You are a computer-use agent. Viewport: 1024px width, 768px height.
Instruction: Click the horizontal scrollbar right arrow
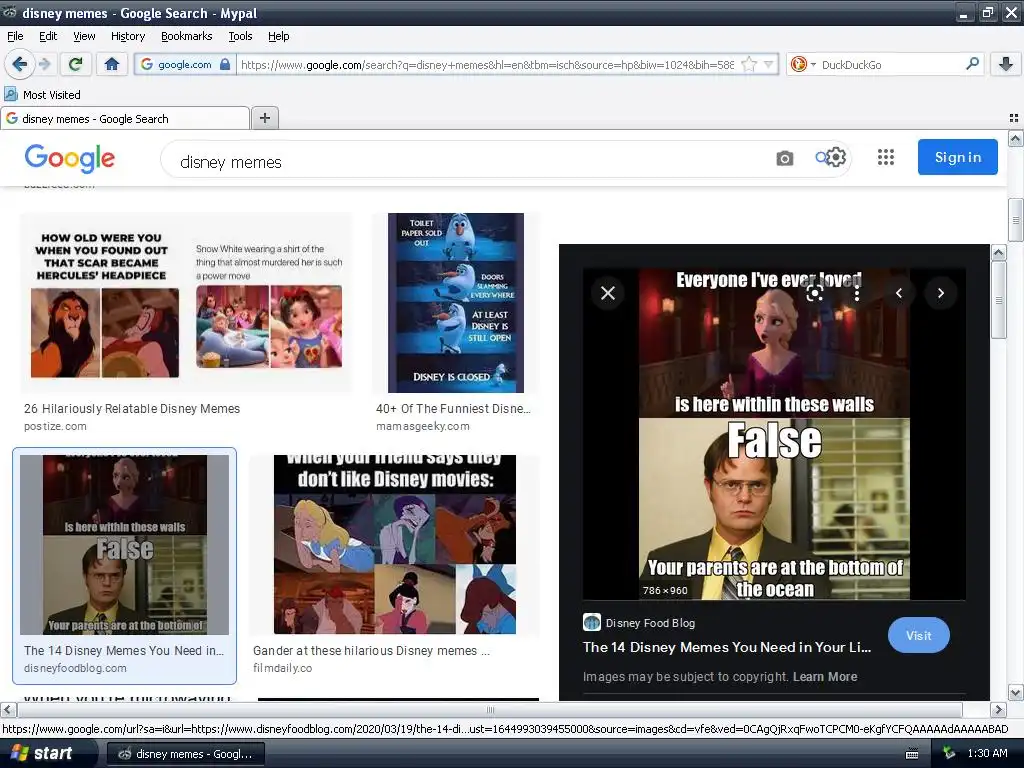(998, 709)
